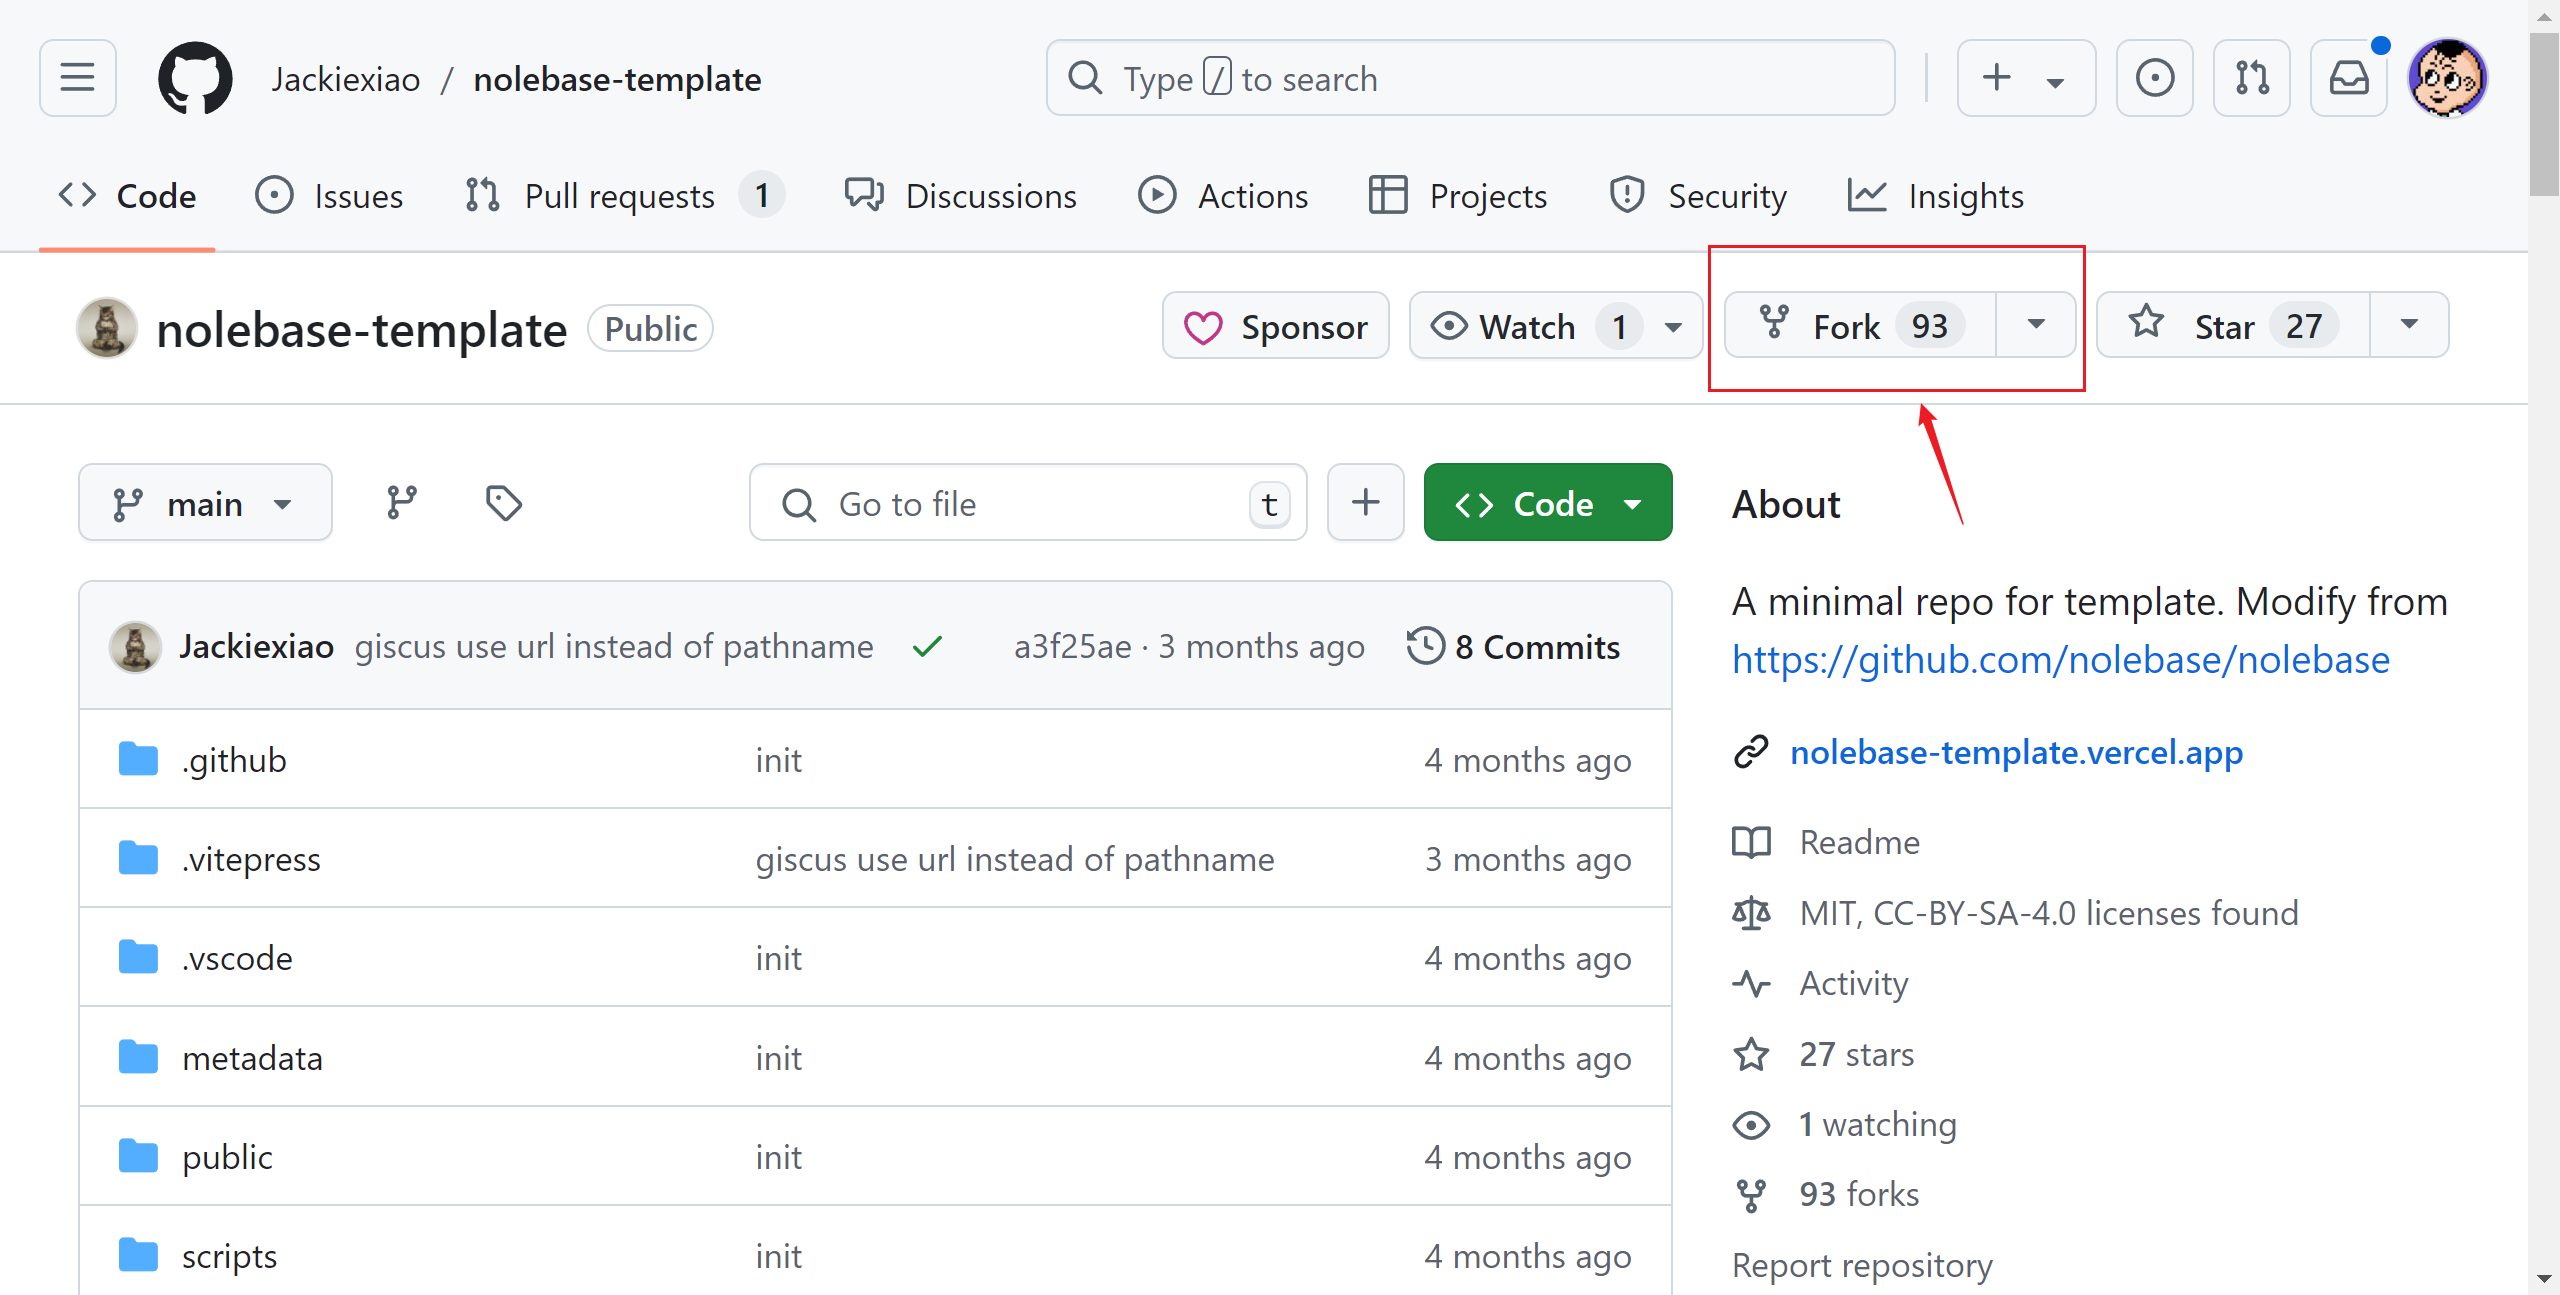Switch to the Actions tab
Image resolution: width=2560 pixels, height=1295 pixels.
pyautogui.click(x=1223, y=196)
